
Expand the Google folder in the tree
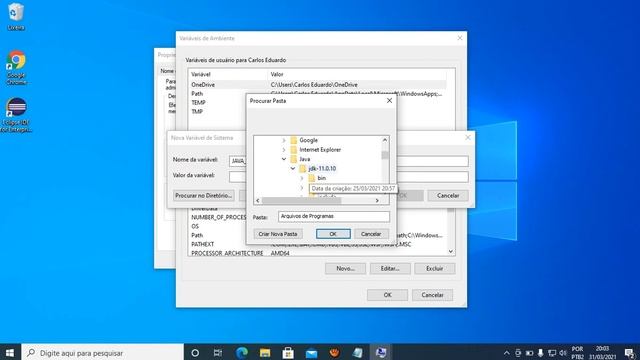(284, 140)
